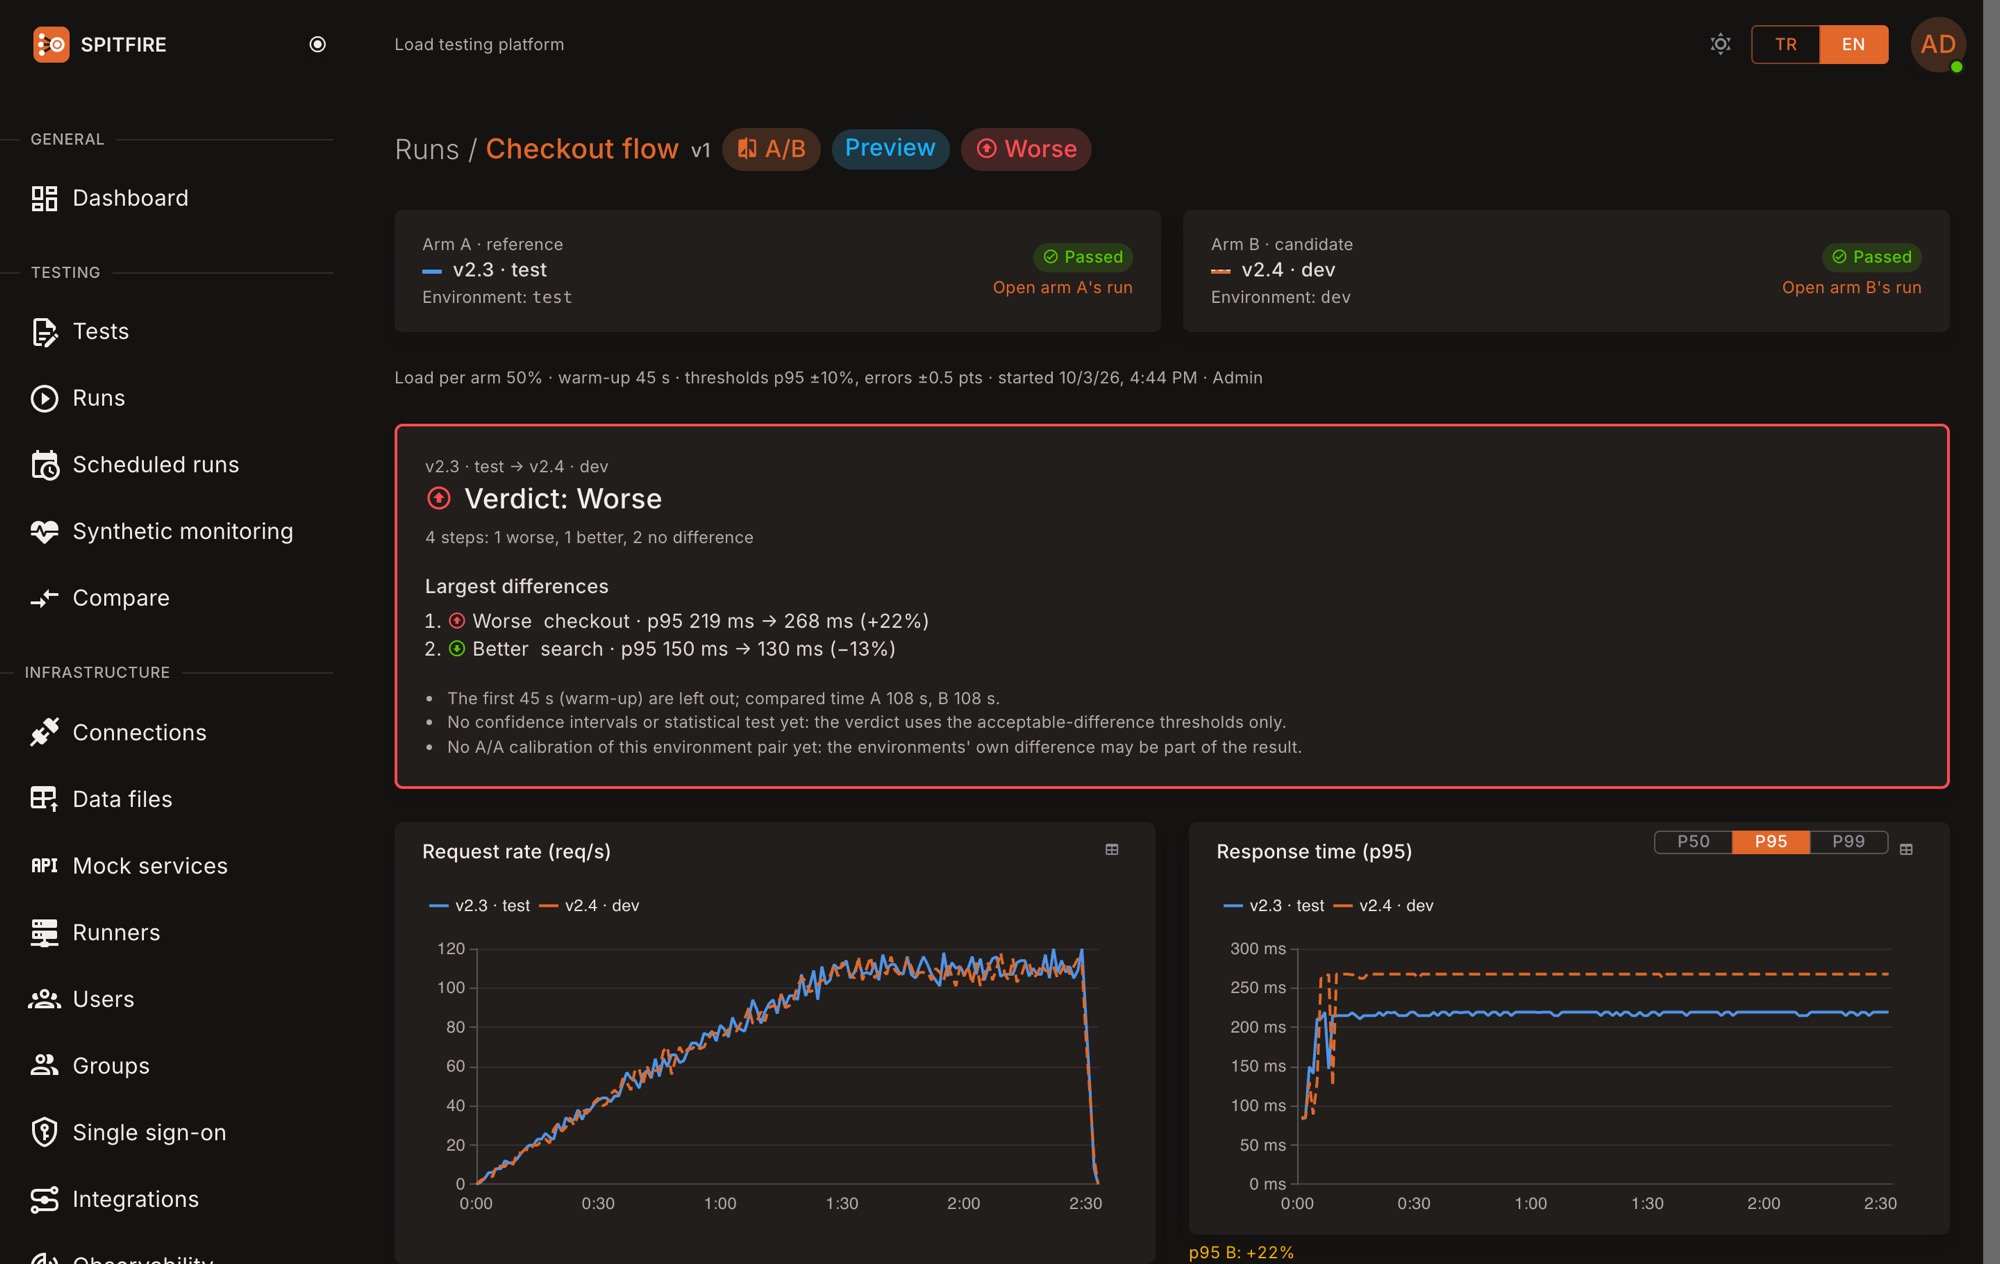The width and height of the screenshot is (2000, 1264).
Task: Click the Runs breadcrumb link
Action: point(426,149)
